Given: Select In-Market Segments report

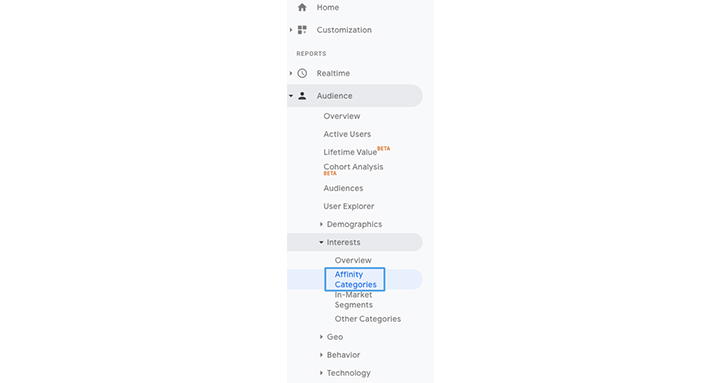Looking at the screenshot, I should [354, 300].
